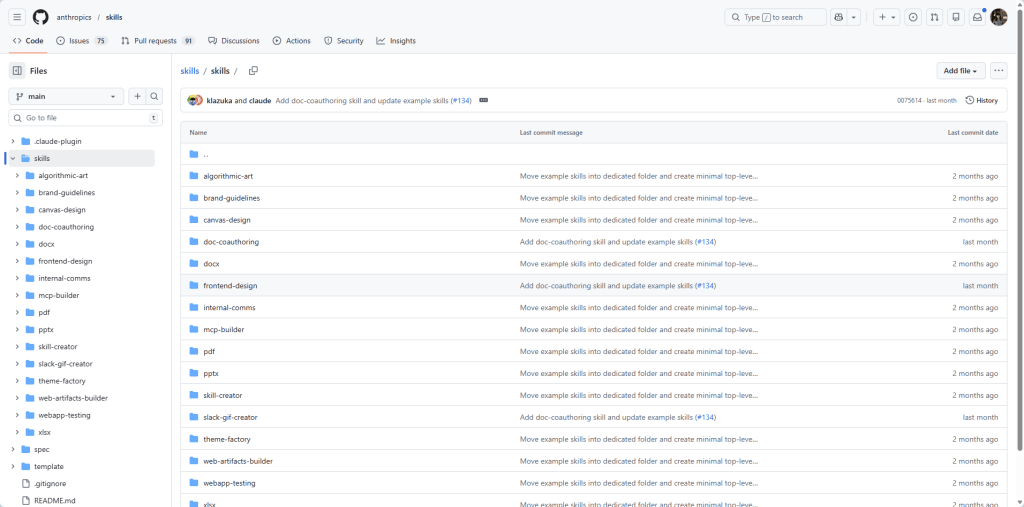The height and width of the screenshot is (507, 1024).
Task: Expand the commit message ellipsis button
Action: coord(483,100)
